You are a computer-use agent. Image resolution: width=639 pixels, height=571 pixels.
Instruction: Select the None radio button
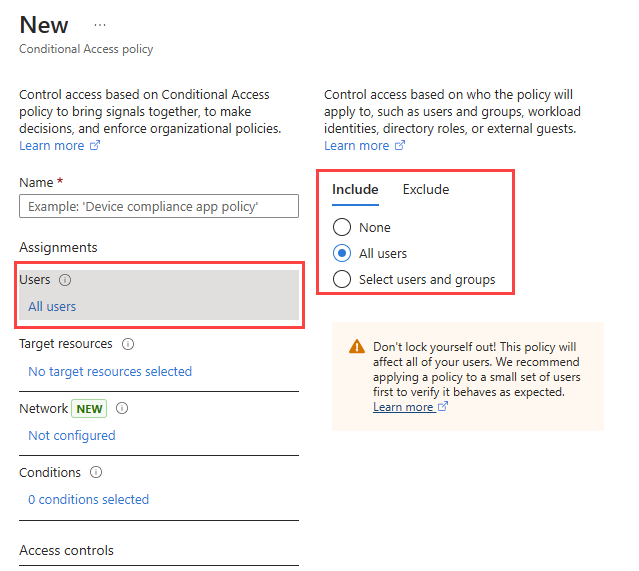click(x=342, y=227)
